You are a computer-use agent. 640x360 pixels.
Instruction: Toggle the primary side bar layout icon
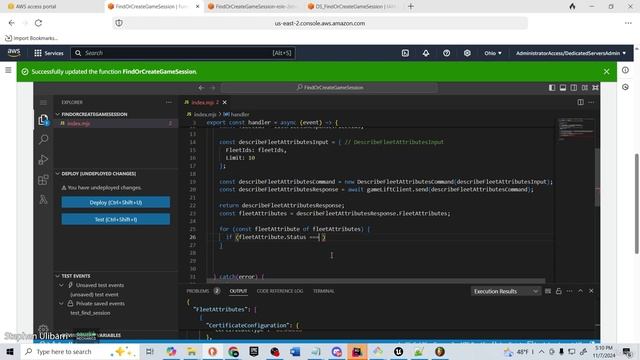point(552,87)
